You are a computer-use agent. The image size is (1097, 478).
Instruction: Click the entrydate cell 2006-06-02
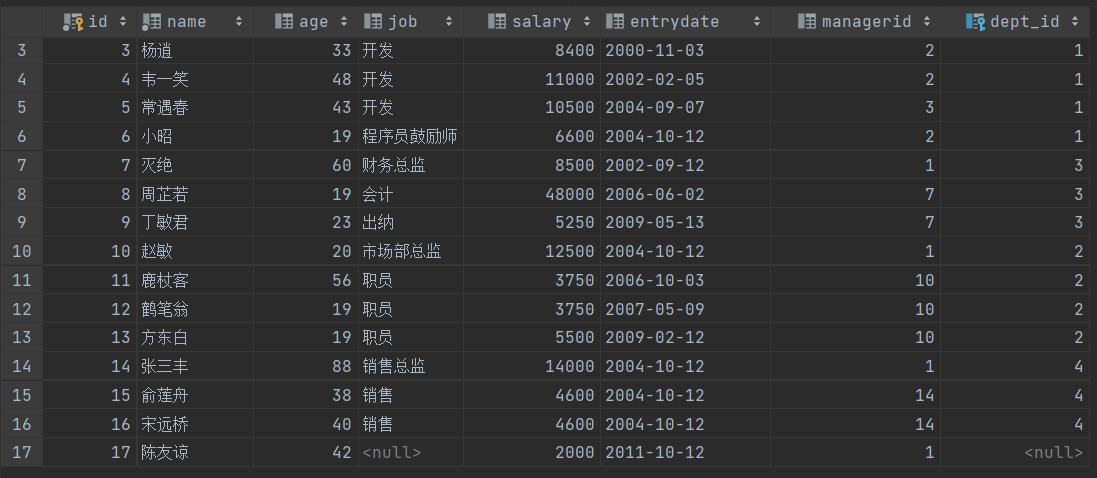click(686, 194)
